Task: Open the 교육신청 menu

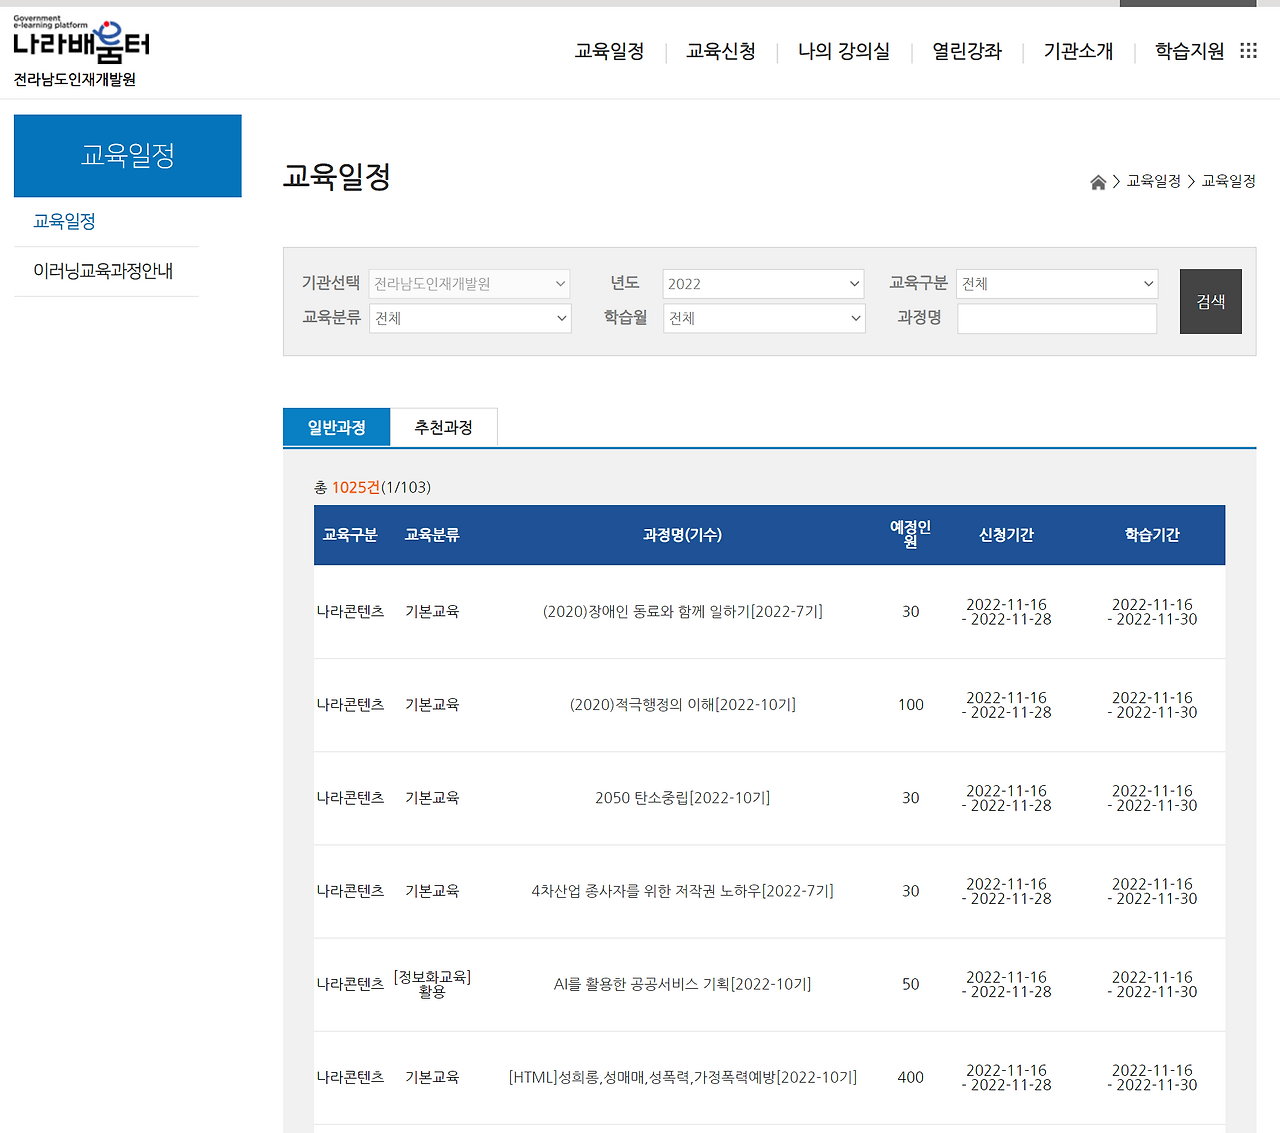Action: coord(721,51)
